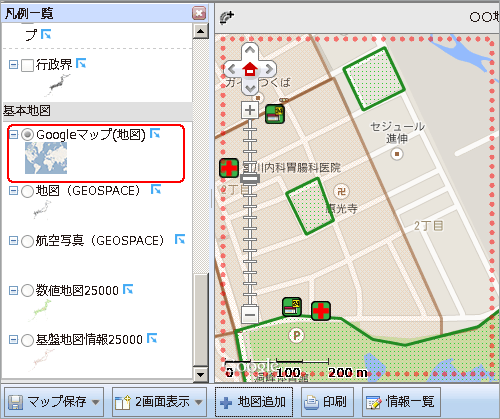Screen dimensions: 500x419
Task: Open the arrow icon beside 航空写真（GEOSPACE）
Action: point(180,239)
